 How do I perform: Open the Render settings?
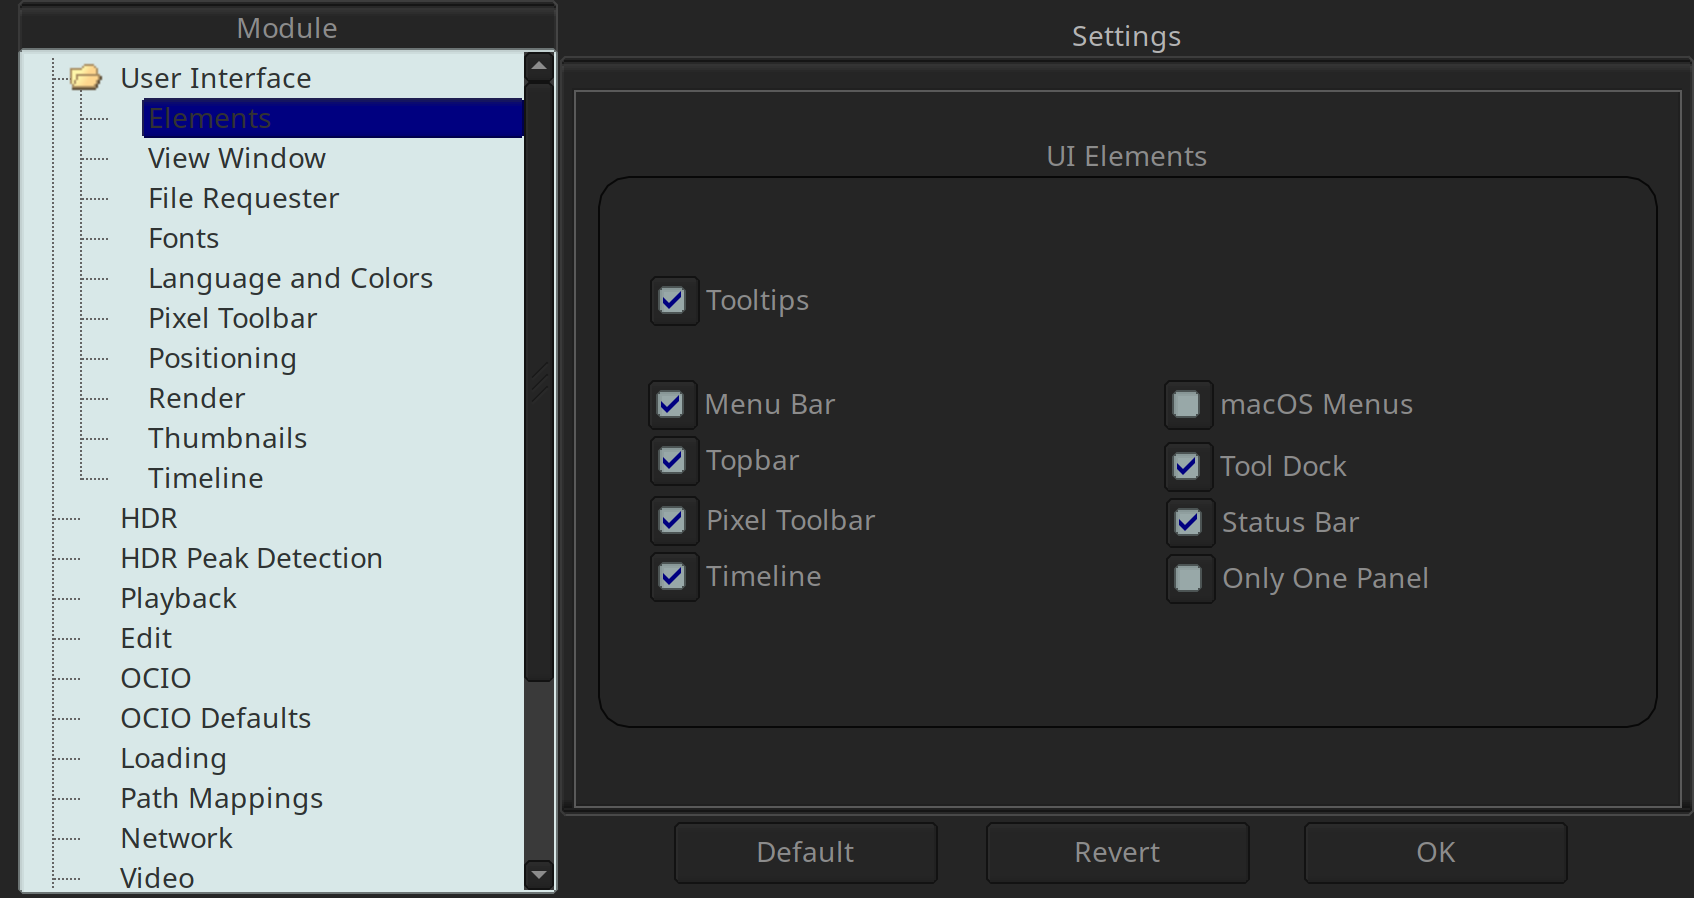coord(197,398)
